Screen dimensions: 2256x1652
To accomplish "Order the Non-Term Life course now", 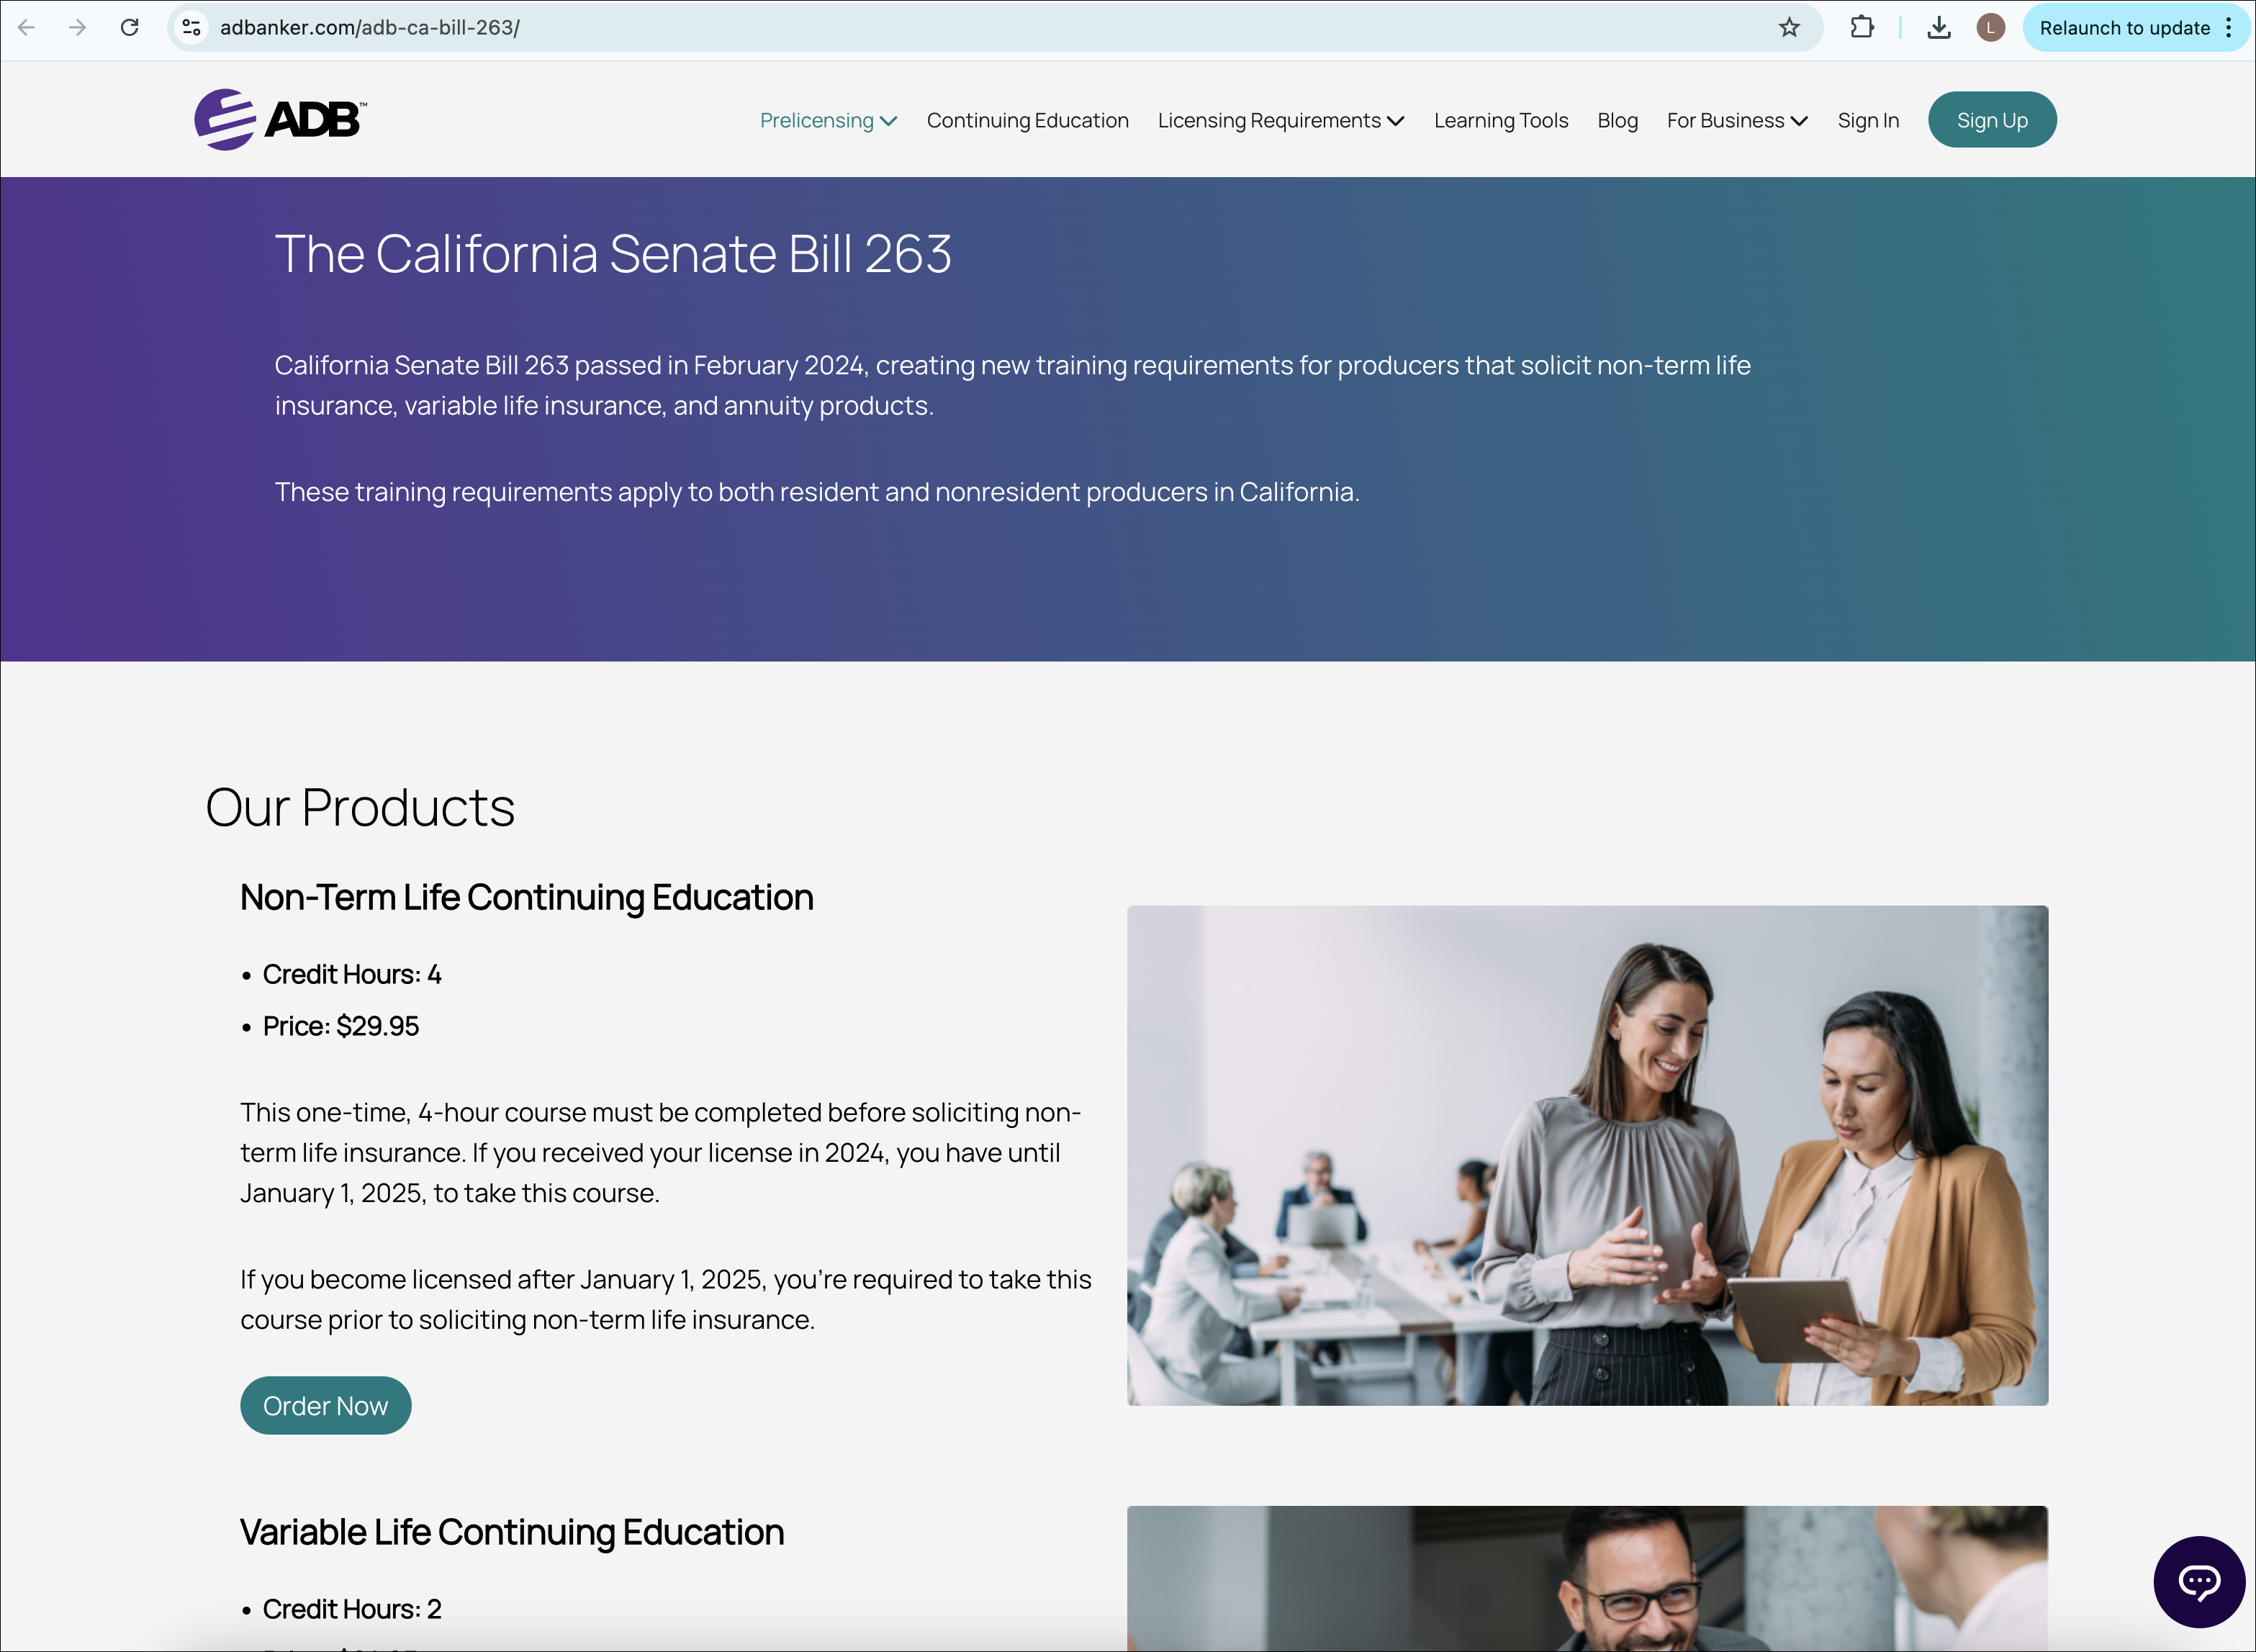I will [325, 1405].
